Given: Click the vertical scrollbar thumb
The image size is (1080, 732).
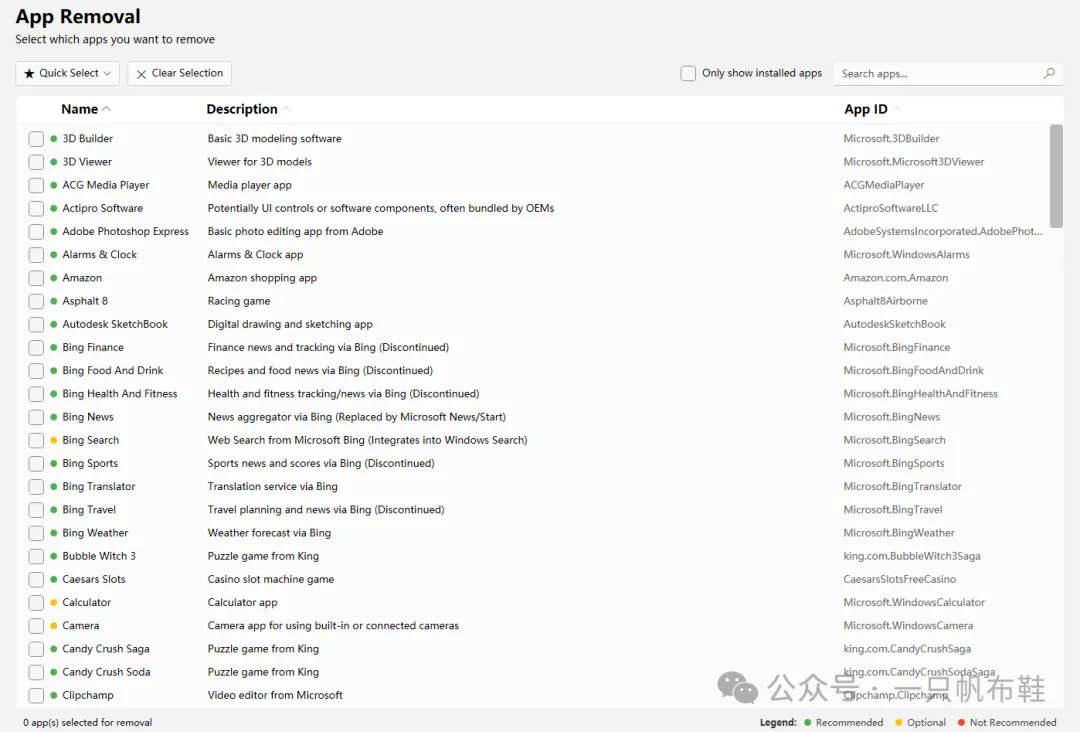Looking at the screenshot, I should (1056, 176).
